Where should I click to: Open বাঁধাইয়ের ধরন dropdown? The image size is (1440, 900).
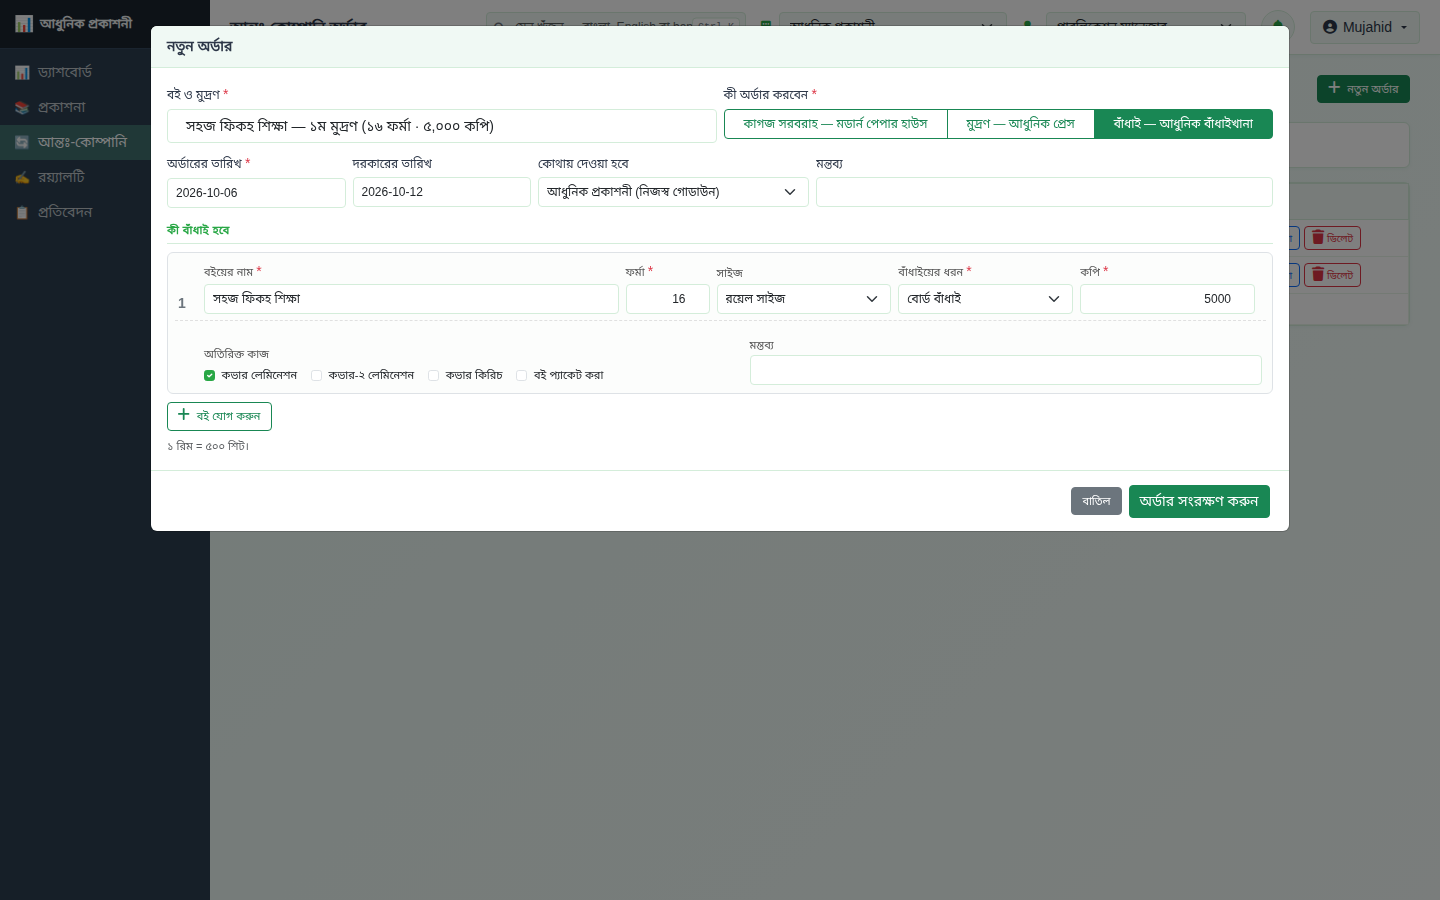pos(985,299)
